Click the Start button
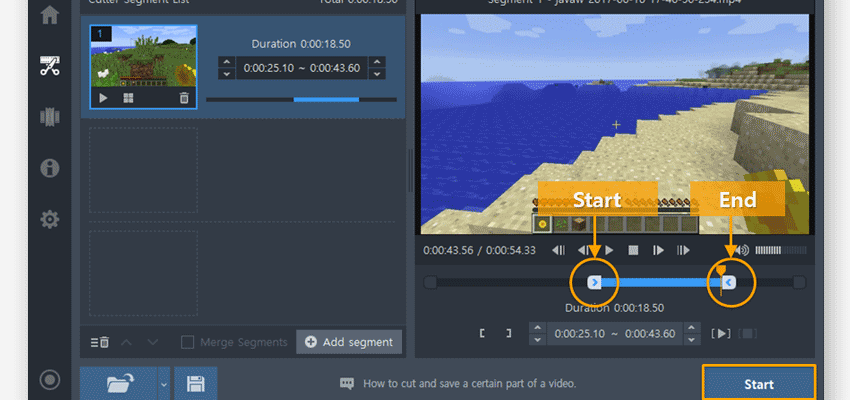This screenshot has width=850, height=400. (759, 384)
